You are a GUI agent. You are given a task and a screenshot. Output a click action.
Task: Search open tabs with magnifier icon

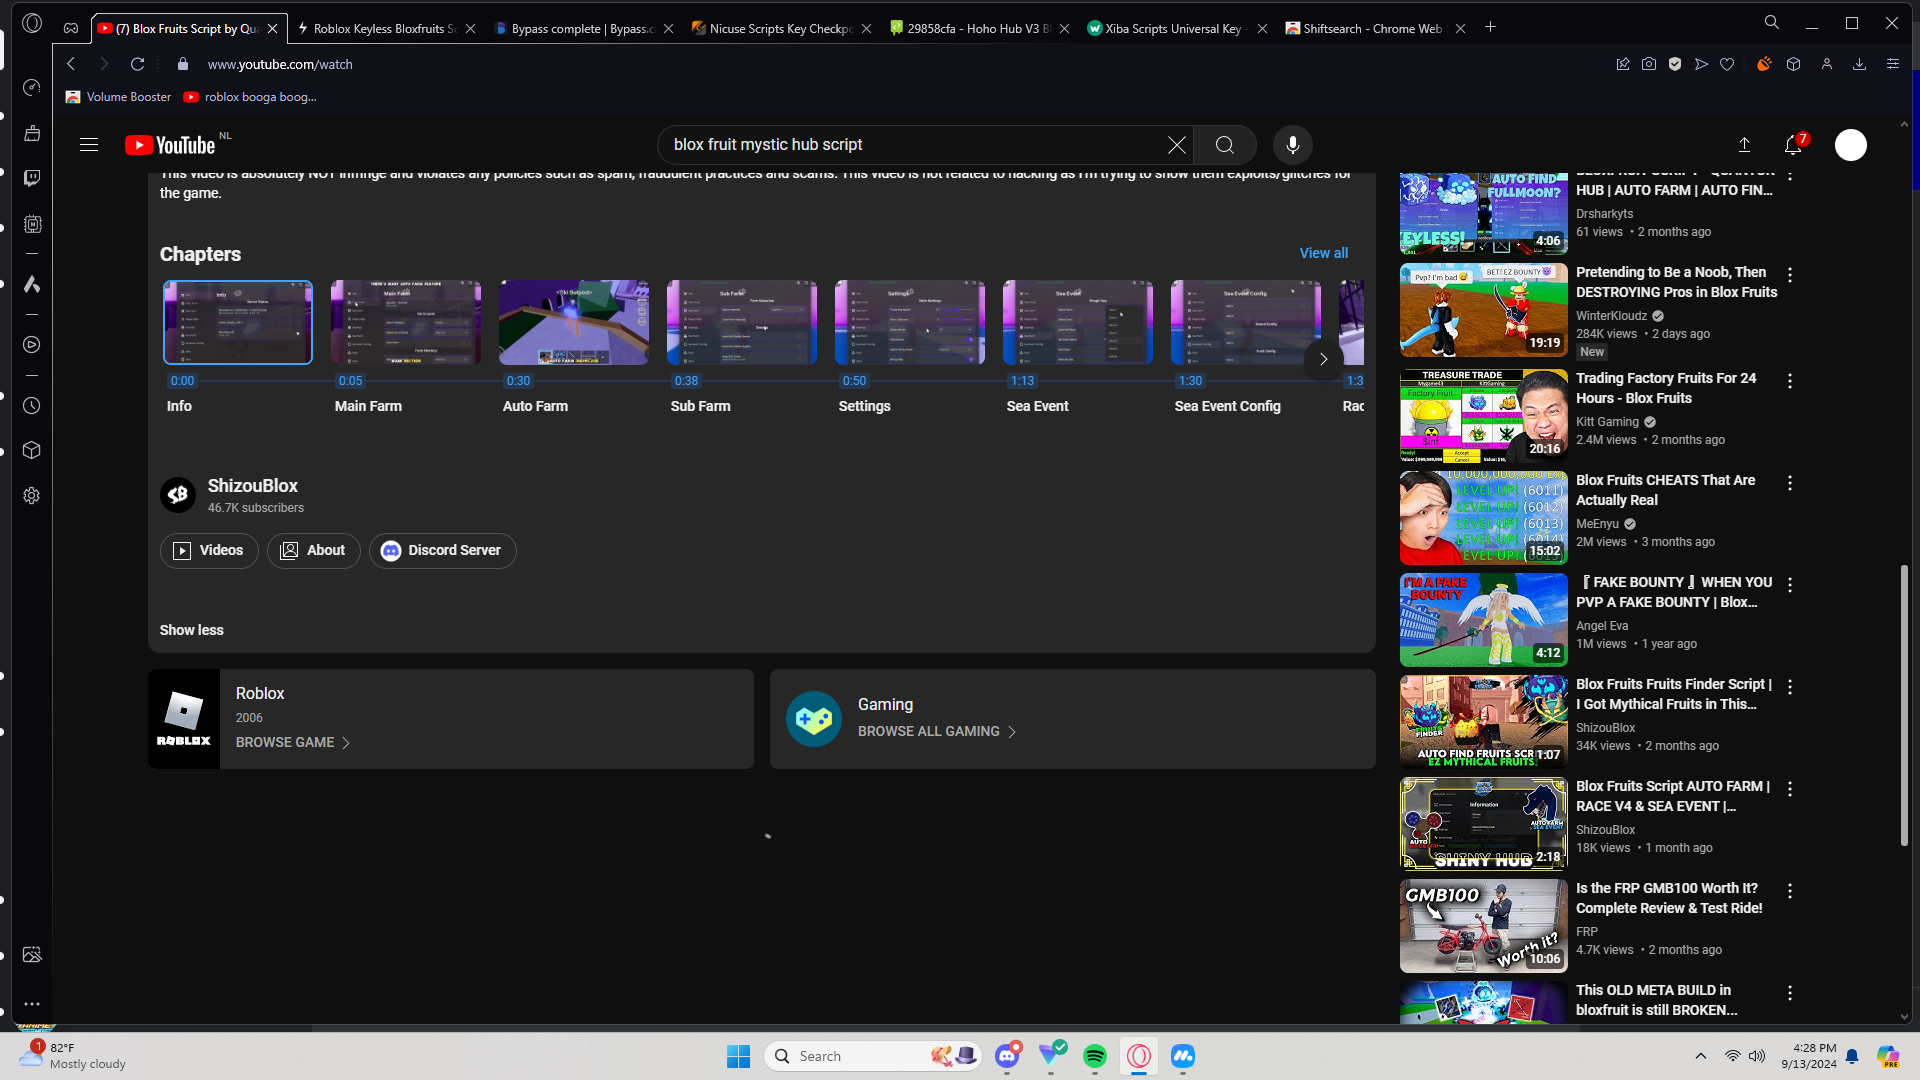(x=1772, y=22)
